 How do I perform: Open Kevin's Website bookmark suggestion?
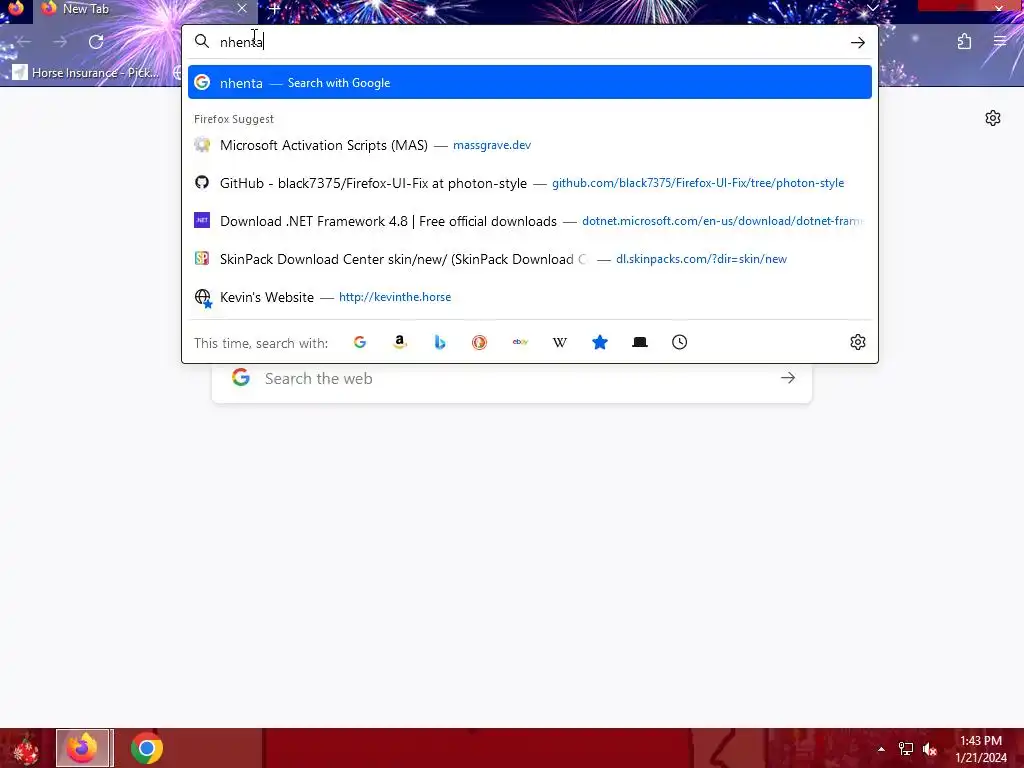point(530,296)
